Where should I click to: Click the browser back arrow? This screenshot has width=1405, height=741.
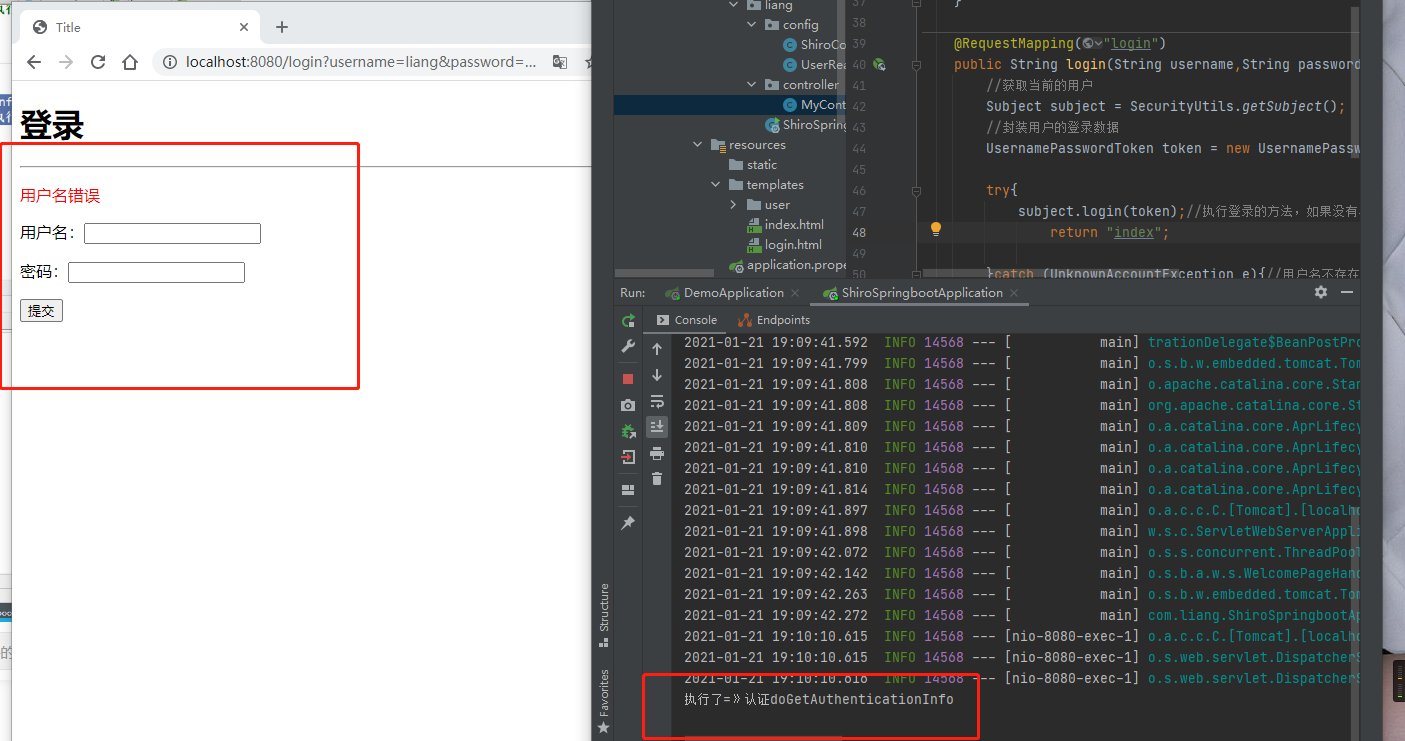34,62
